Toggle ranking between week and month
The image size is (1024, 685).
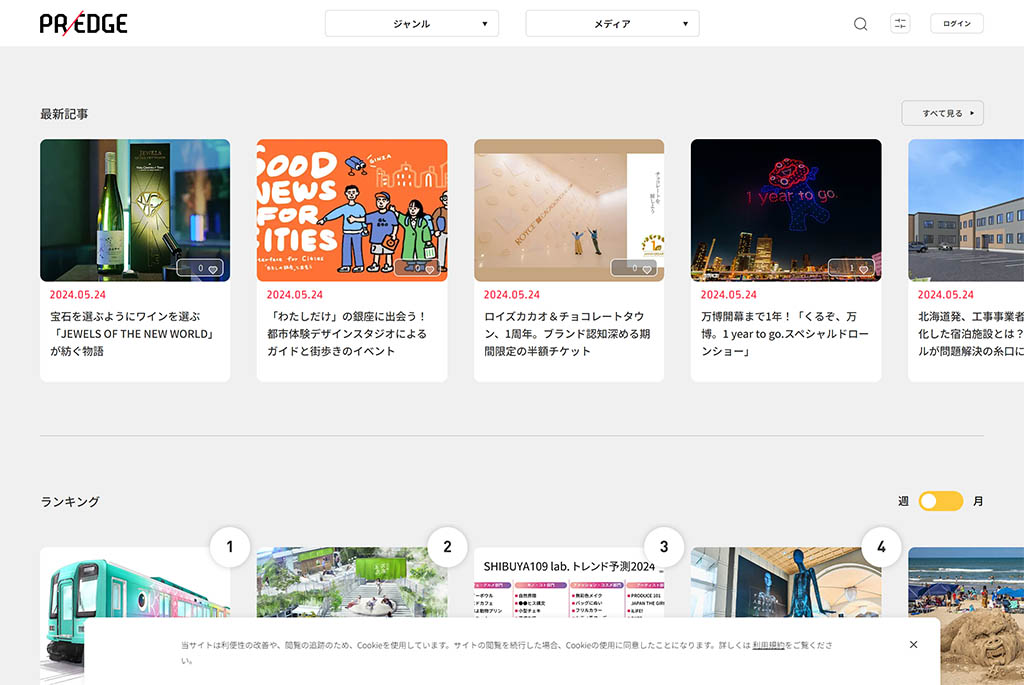940,501
